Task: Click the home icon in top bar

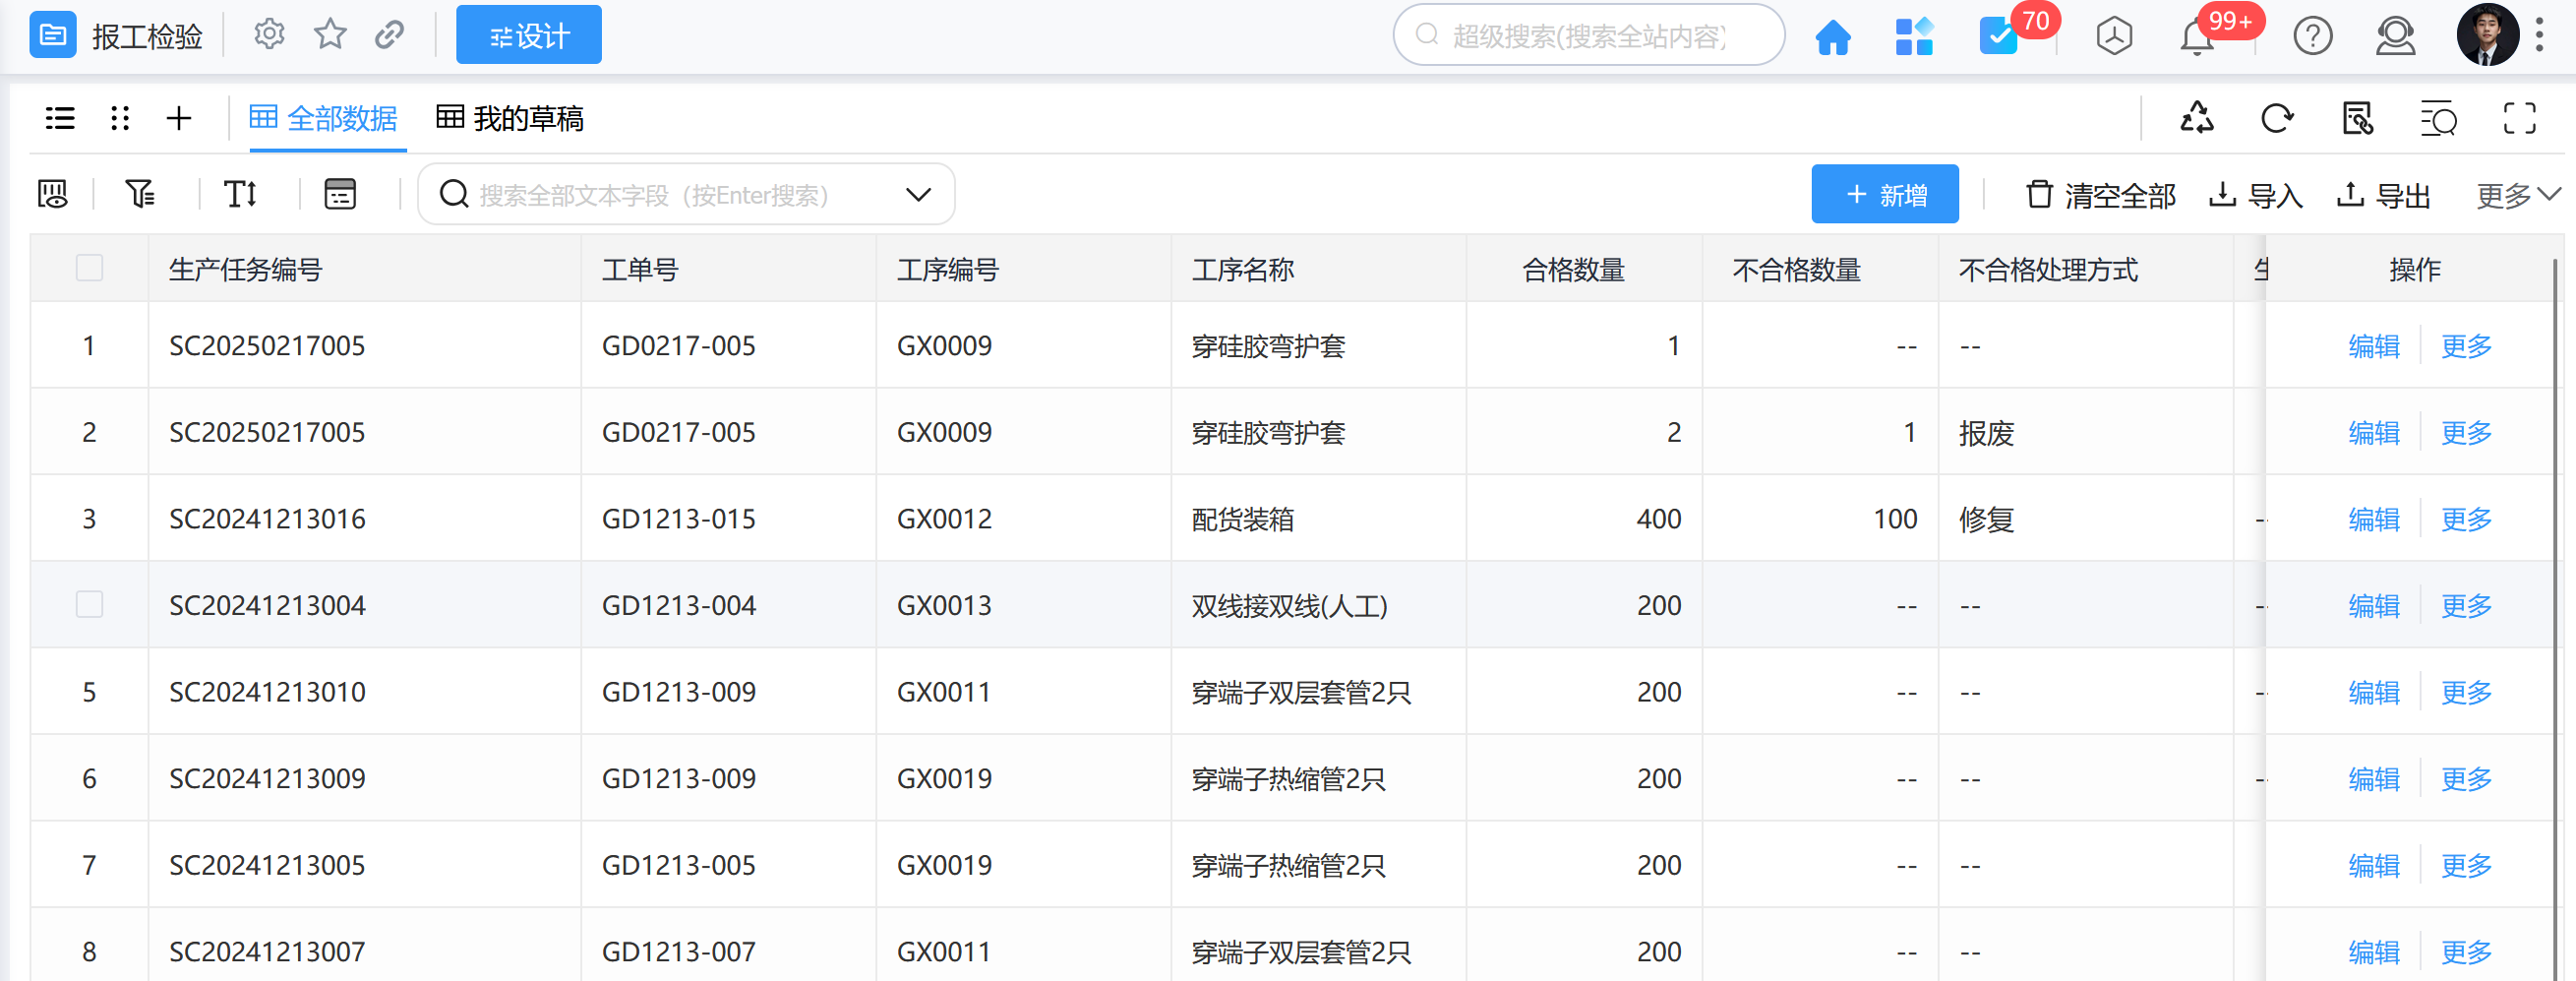Action: [1832, 37]
